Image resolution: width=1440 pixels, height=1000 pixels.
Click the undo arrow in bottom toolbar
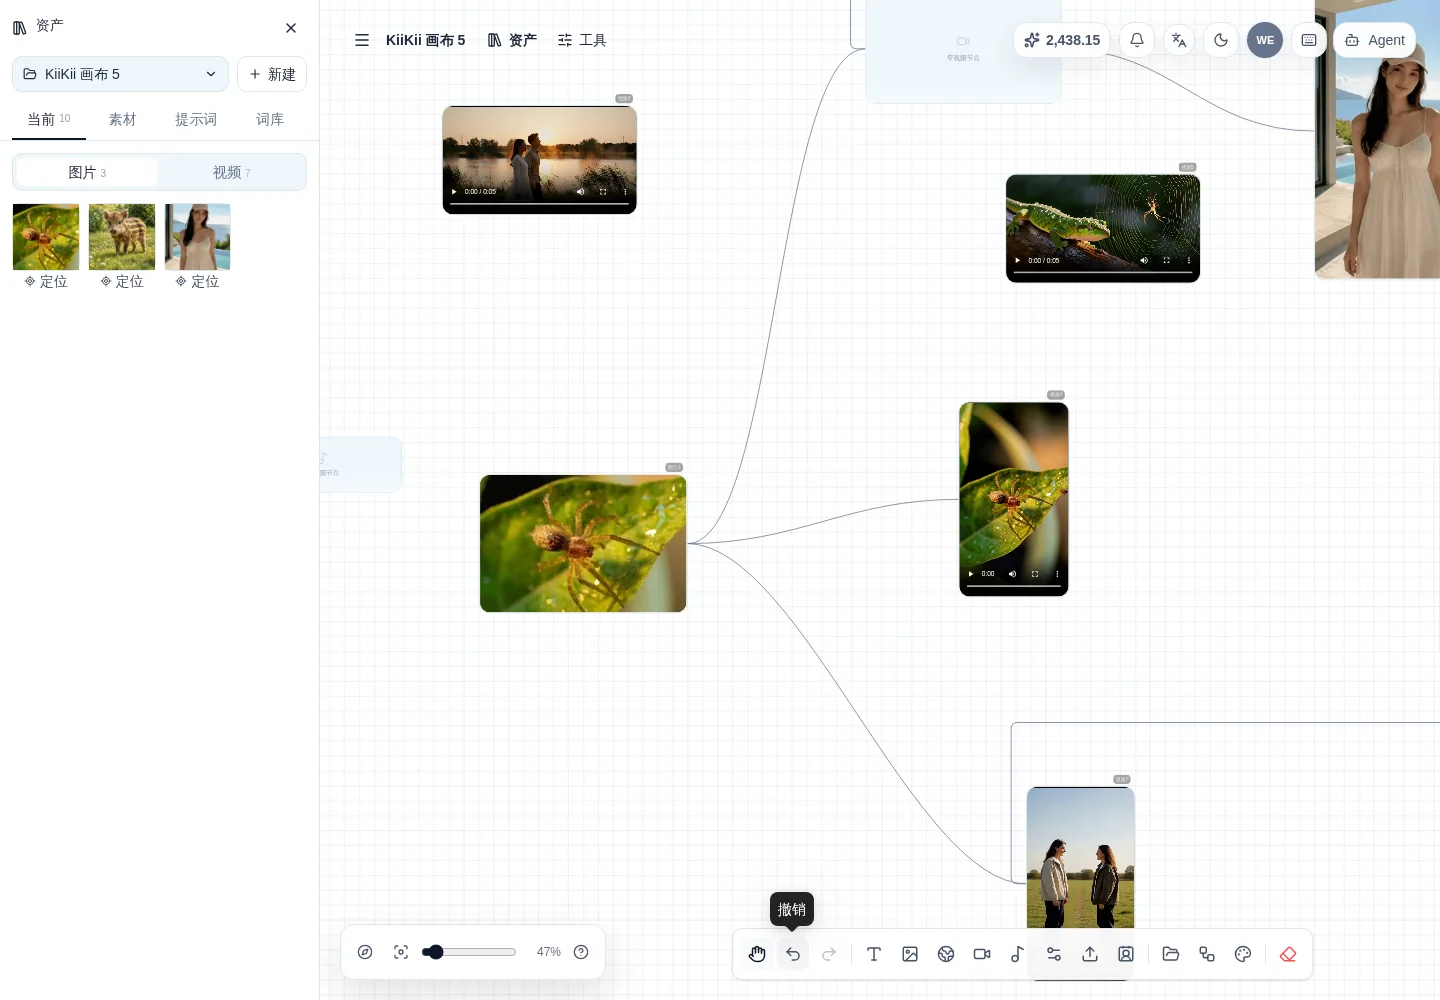click(793, 954)
